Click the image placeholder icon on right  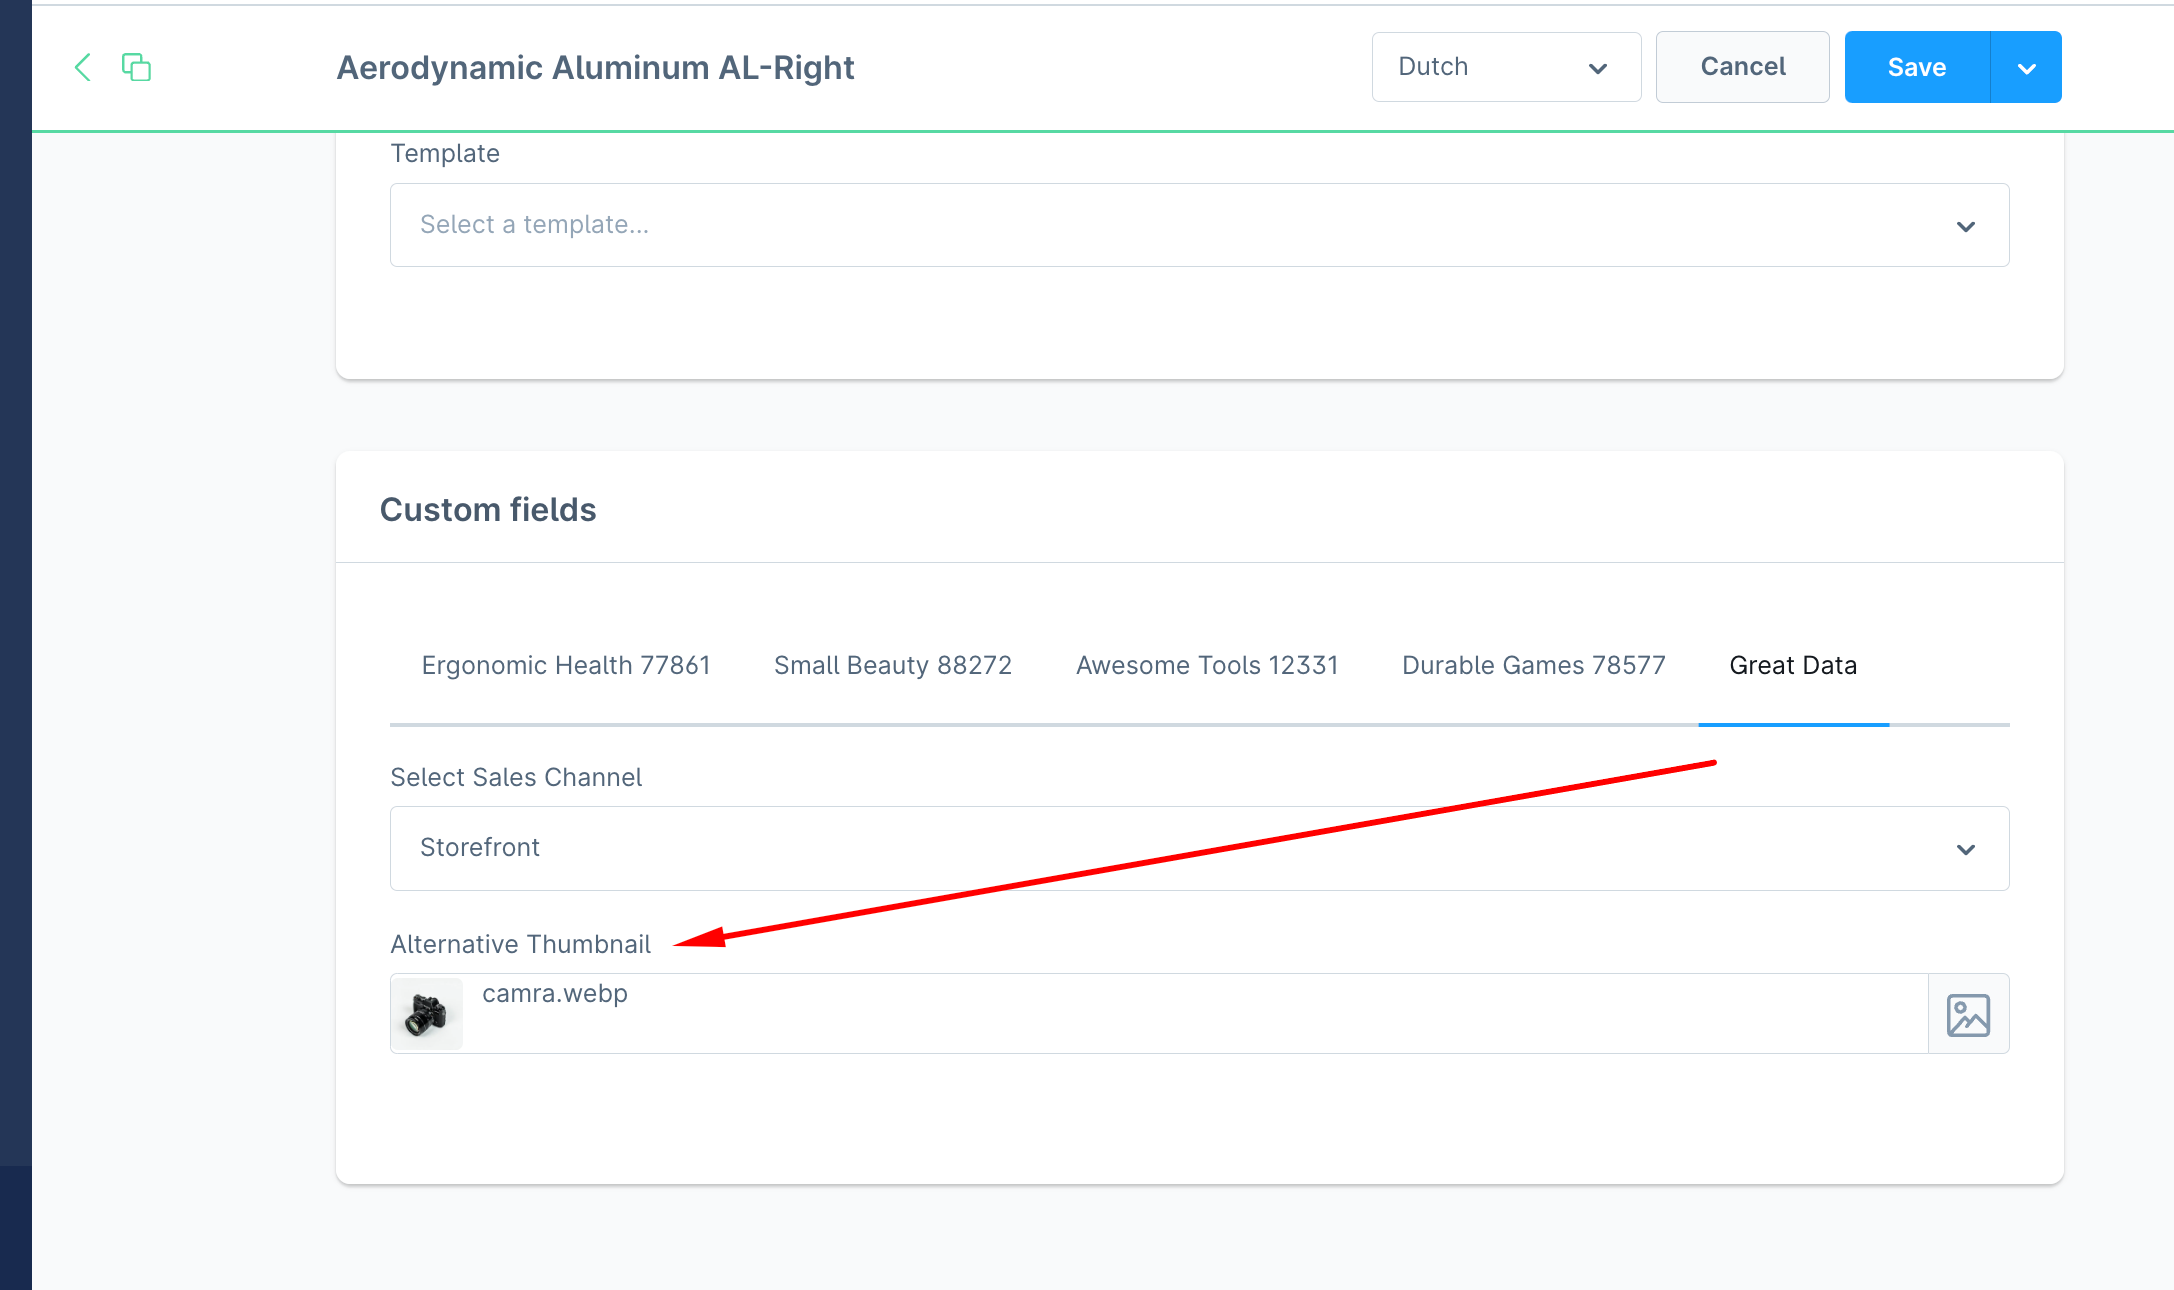click(1968, 1012)
